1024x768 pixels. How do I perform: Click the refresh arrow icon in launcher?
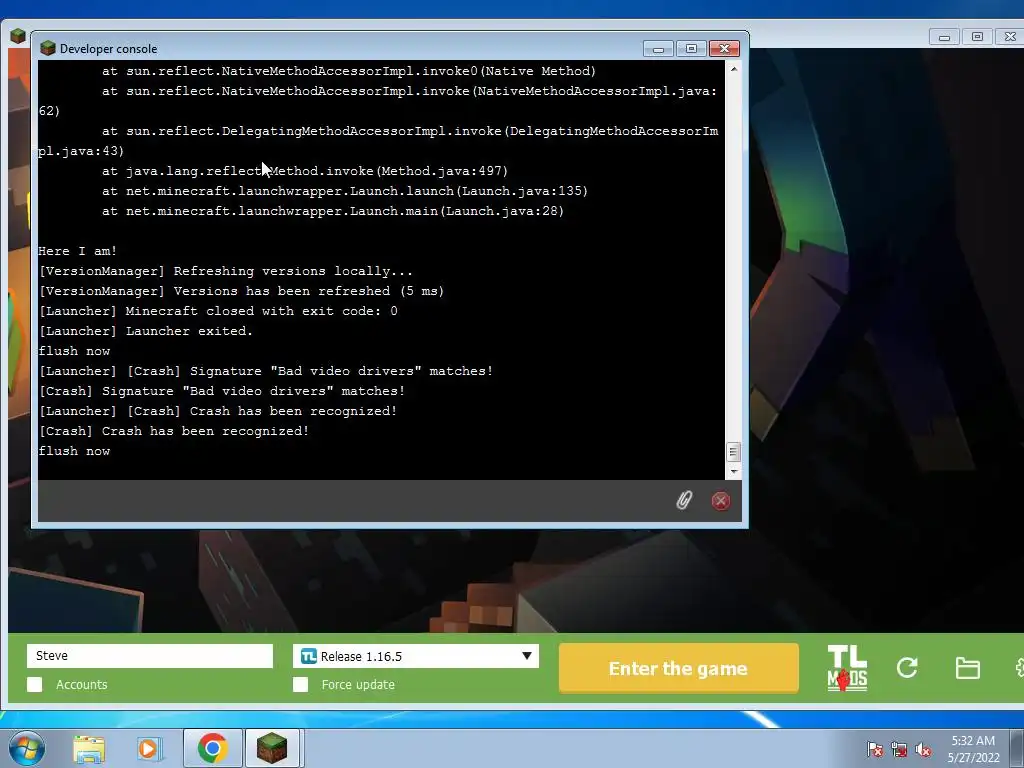coord(907,667)
